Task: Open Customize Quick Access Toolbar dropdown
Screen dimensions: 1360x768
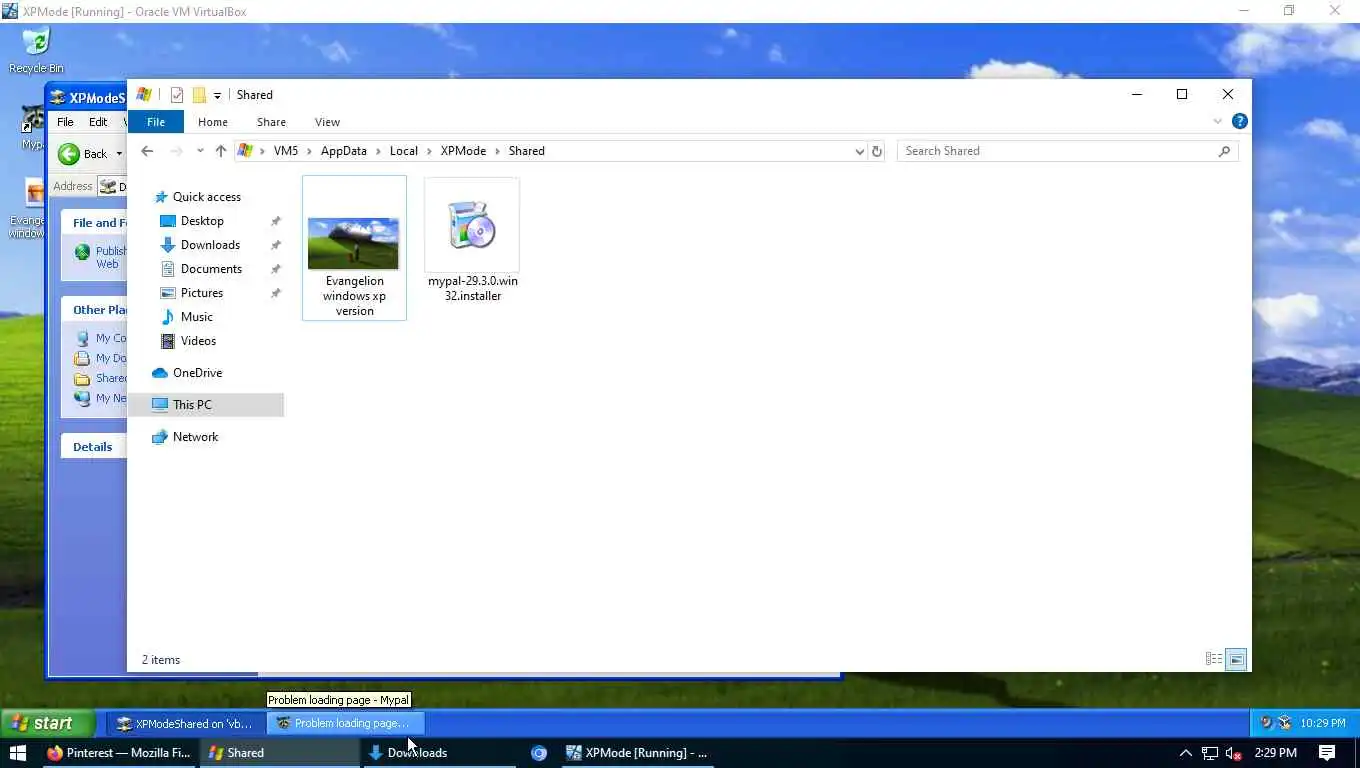Action: (217, 95)
